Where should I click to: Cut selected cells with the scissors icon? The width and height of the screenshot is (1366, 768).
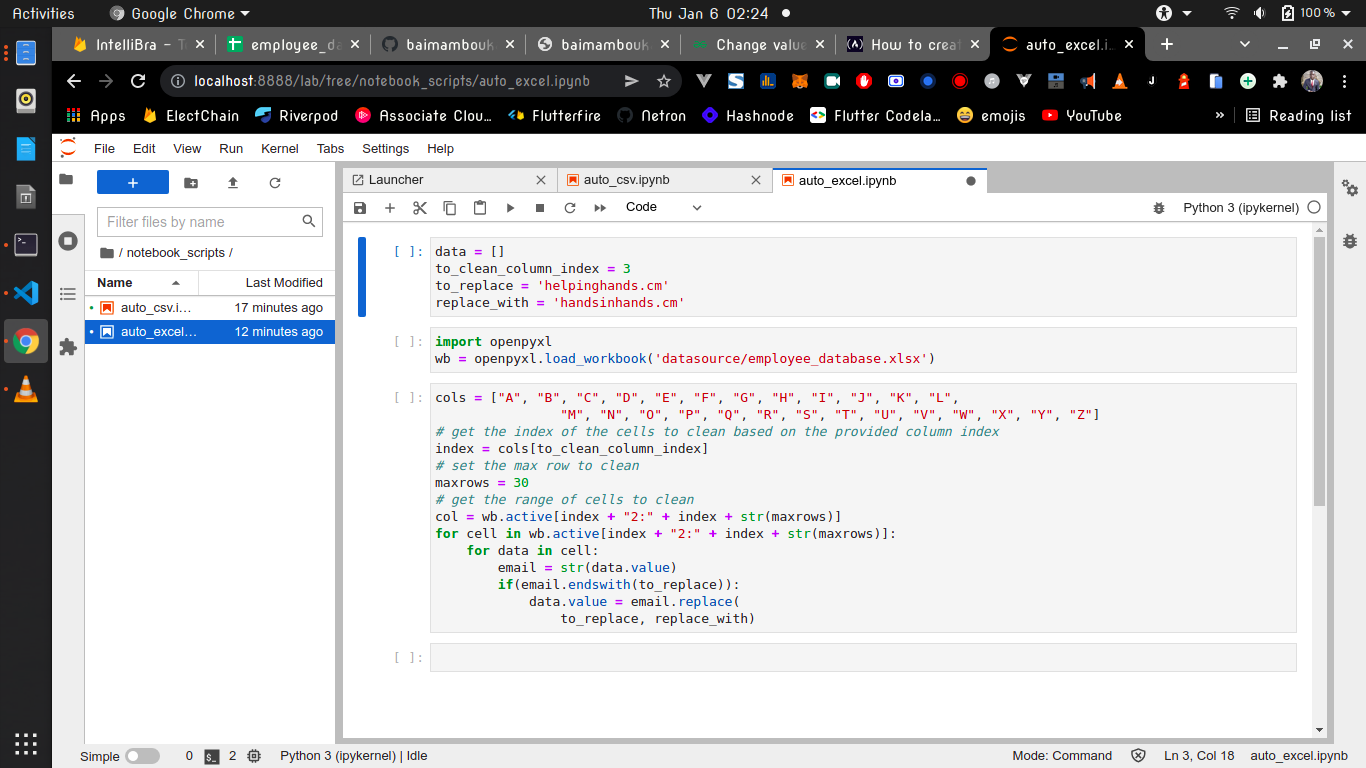[419, 207]
